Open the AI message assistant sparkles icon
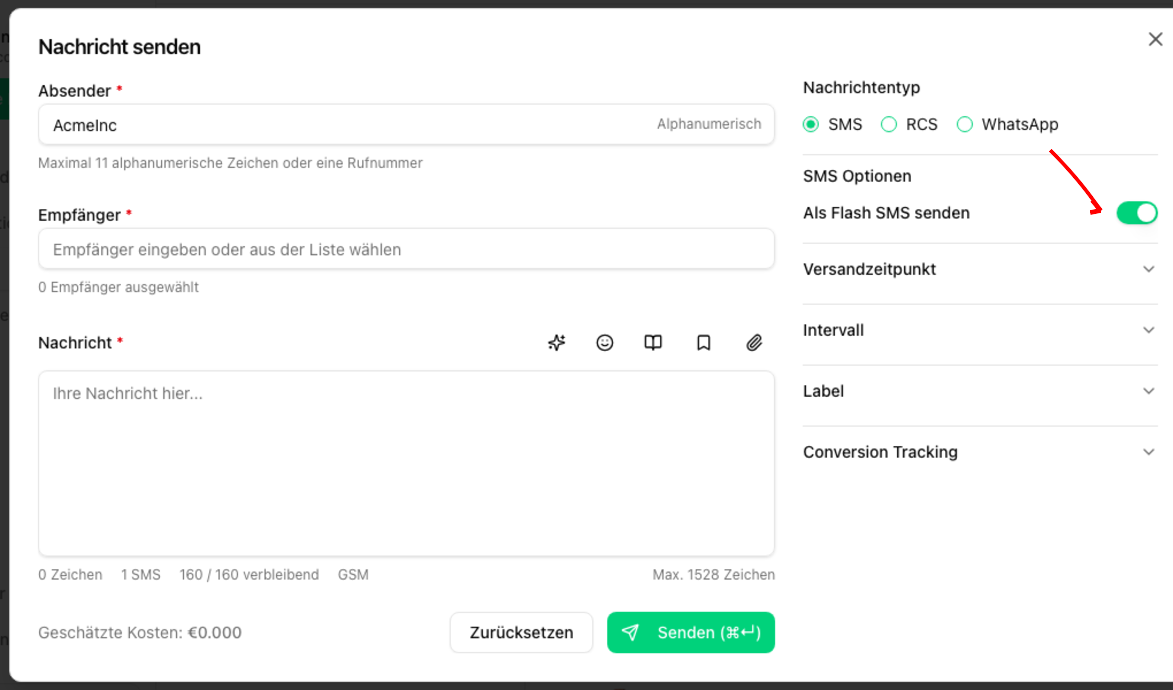Screen dimensions: 1173x690 click(556, 342)
